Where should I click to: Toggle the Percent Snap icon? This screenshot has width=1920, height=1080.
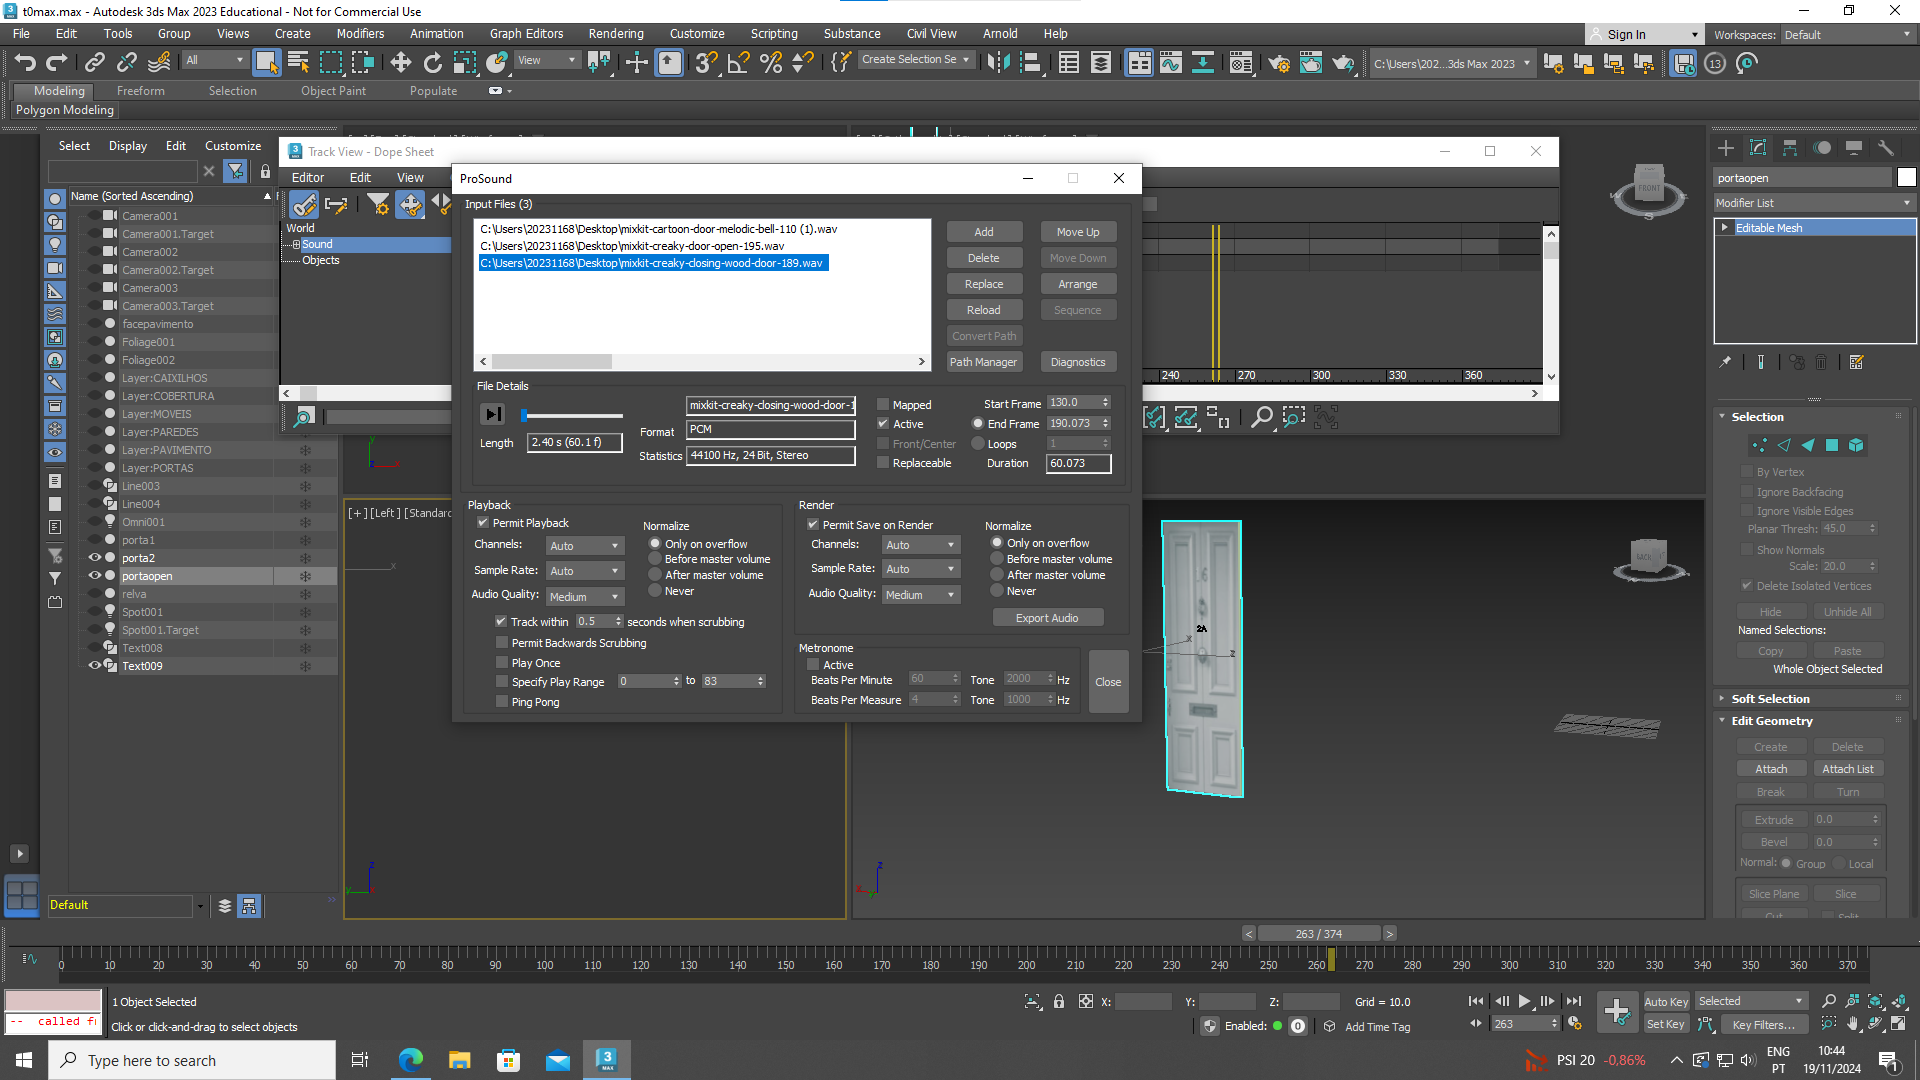tap(771, 63)
